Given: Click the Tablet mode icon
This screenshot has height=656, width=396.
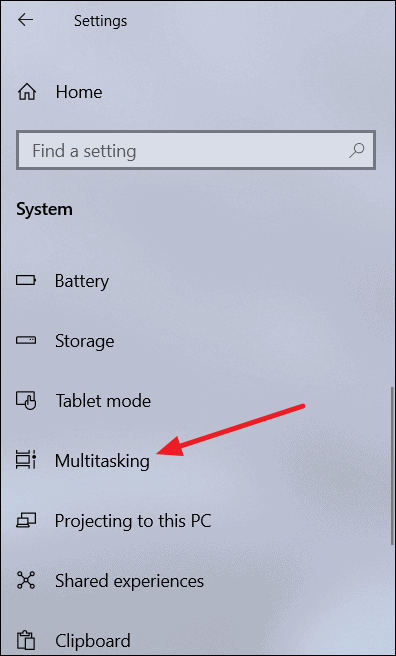Looking at the screenshot, I should pyautogui.click(x=26, y=400).
